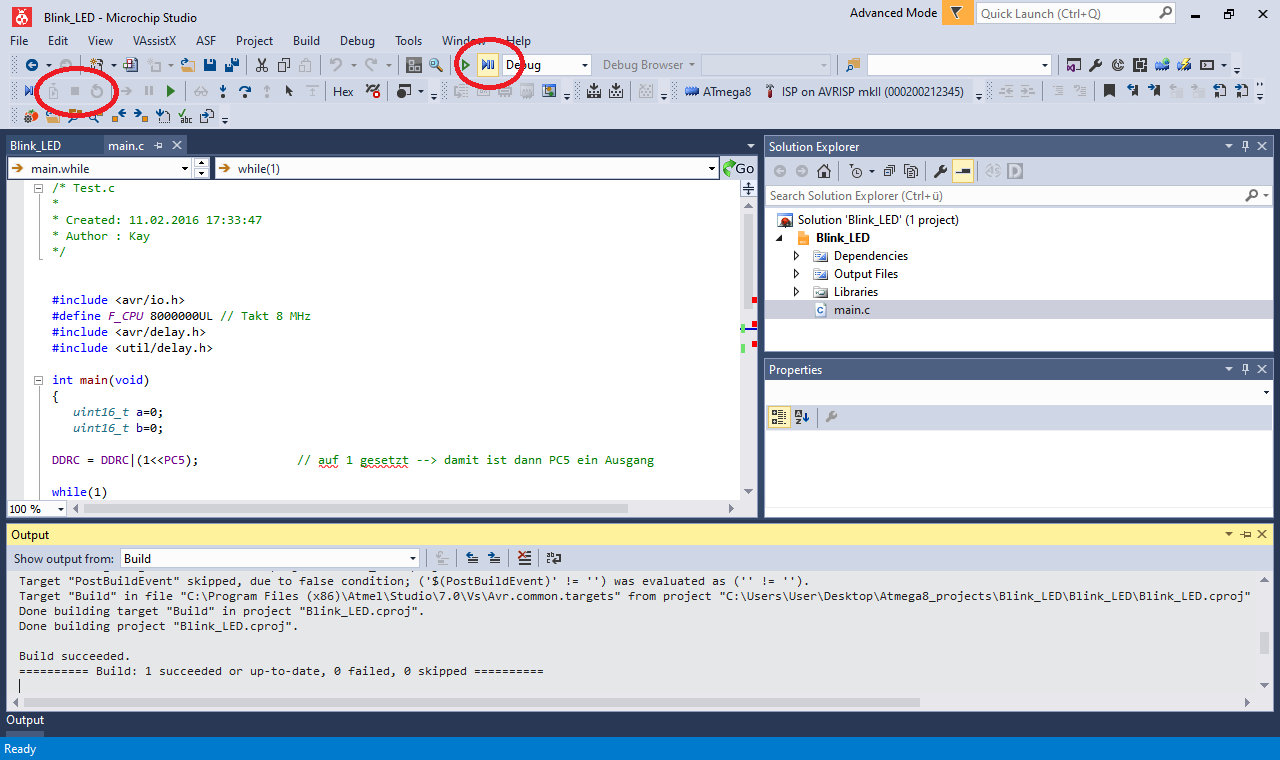Screen dimensions: 1280x760
Task: Click the Save main.c floppy icon
Action: [210, 65]
